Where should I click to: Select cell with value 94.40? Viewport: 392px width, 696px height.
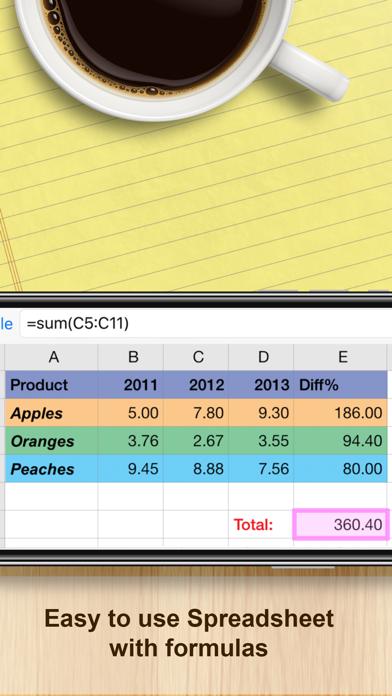[340, 441]
